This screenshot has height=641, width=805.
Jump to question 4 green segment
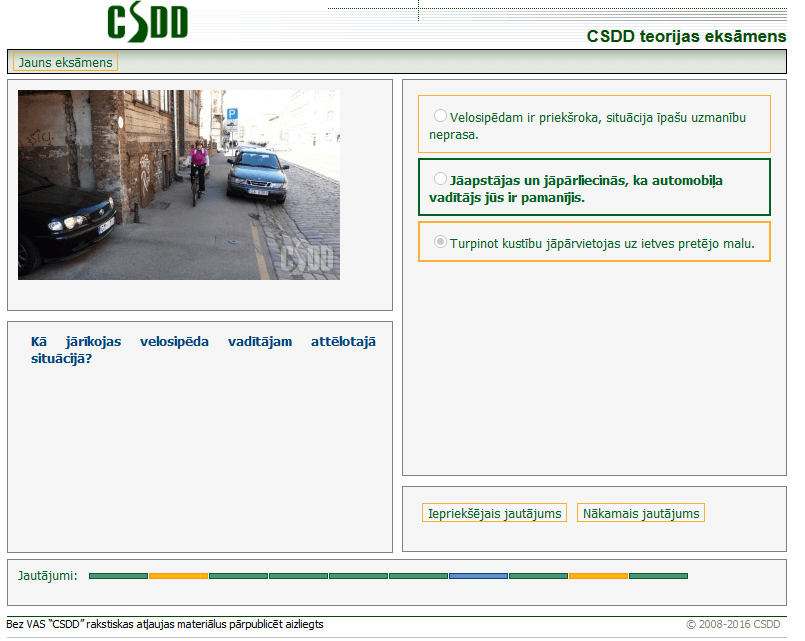tap(298, 576)
